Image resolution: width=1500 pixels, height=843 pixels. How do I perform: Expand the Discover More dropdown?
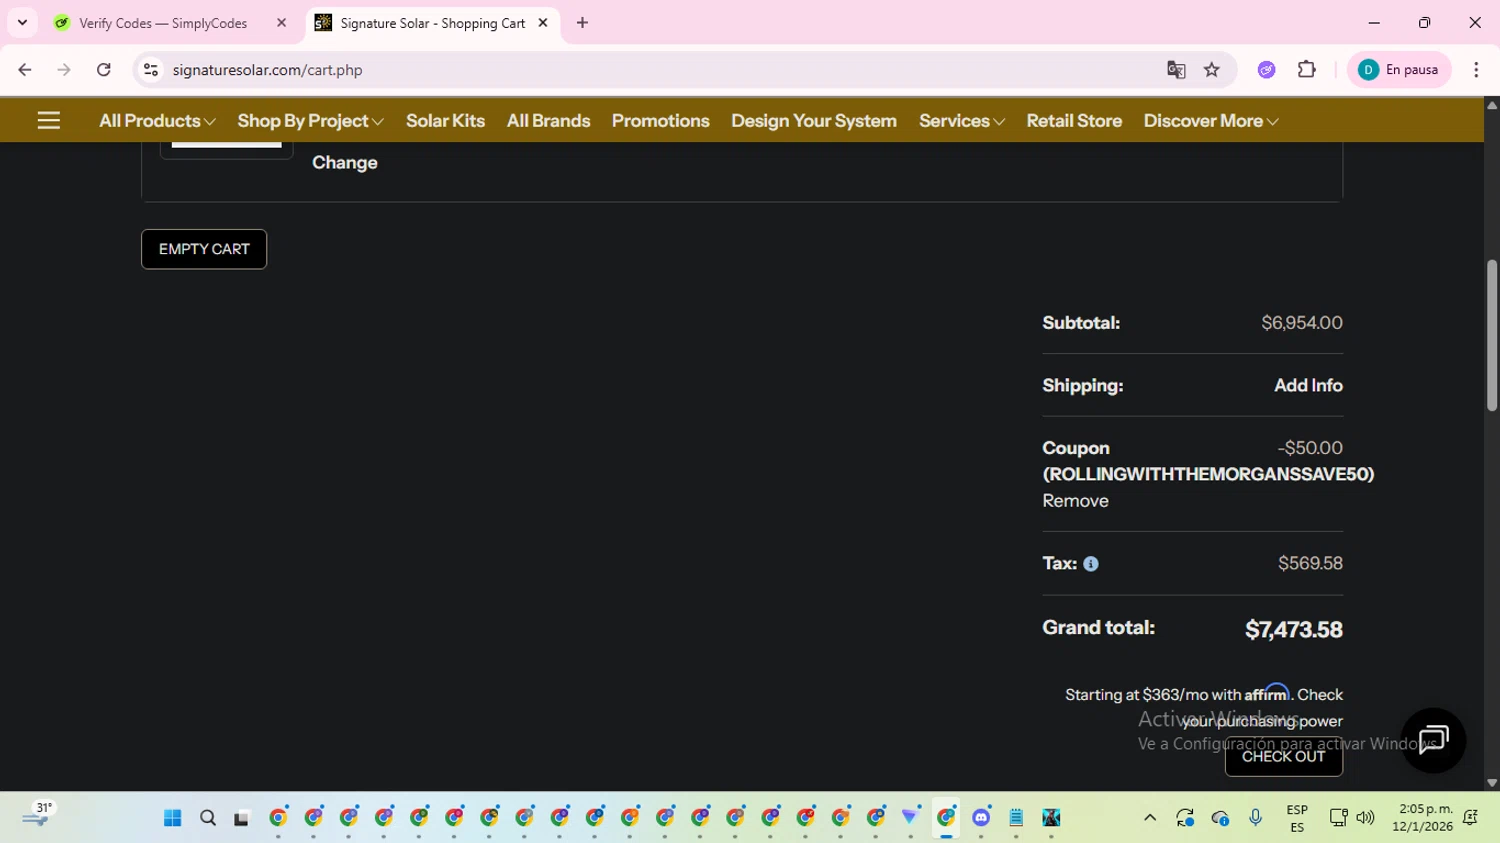(x=1211, y=121)
